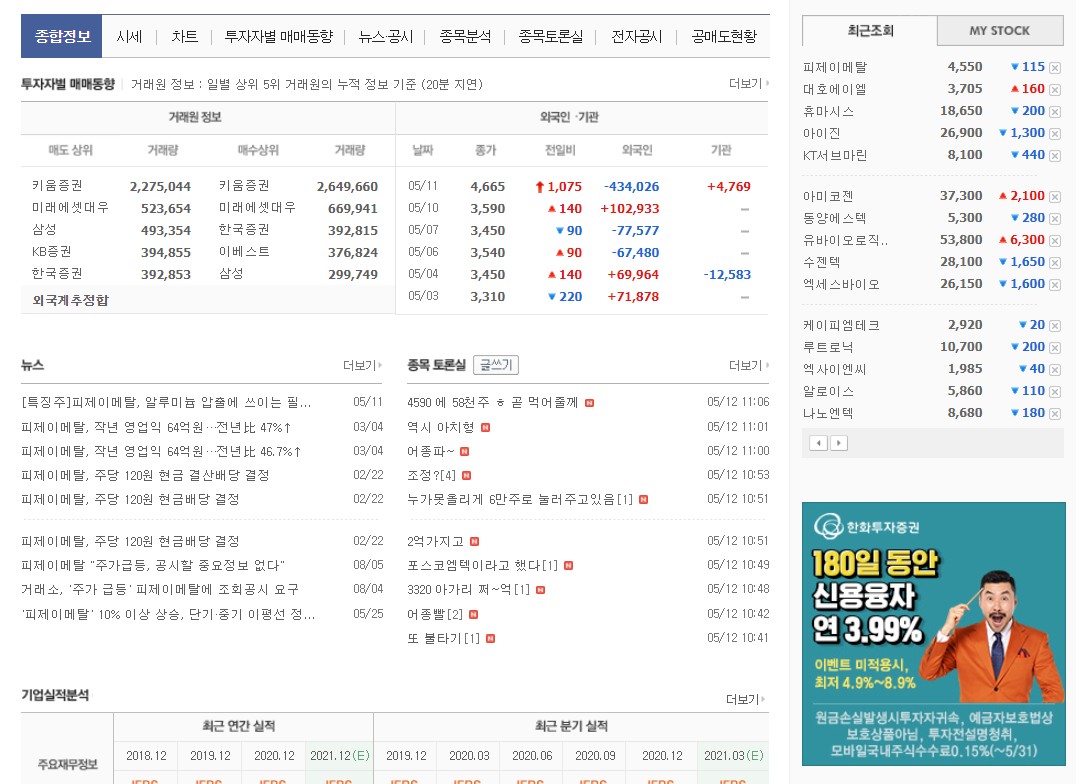Open 한화투자증권 신용융자 ad banner
The width and height of the screenshot is (1091, 784).
pyautogui.click(x=934, y=634)
